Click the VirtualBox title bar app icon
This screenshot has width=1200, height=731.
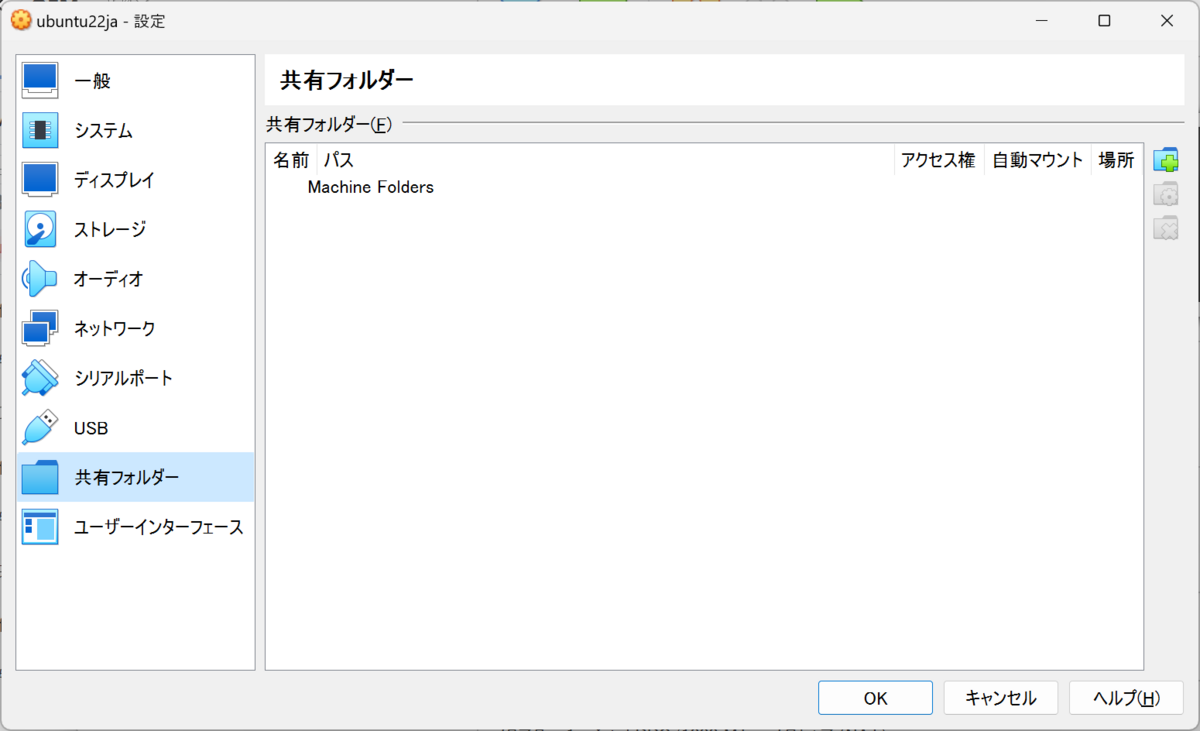point(20,20)
